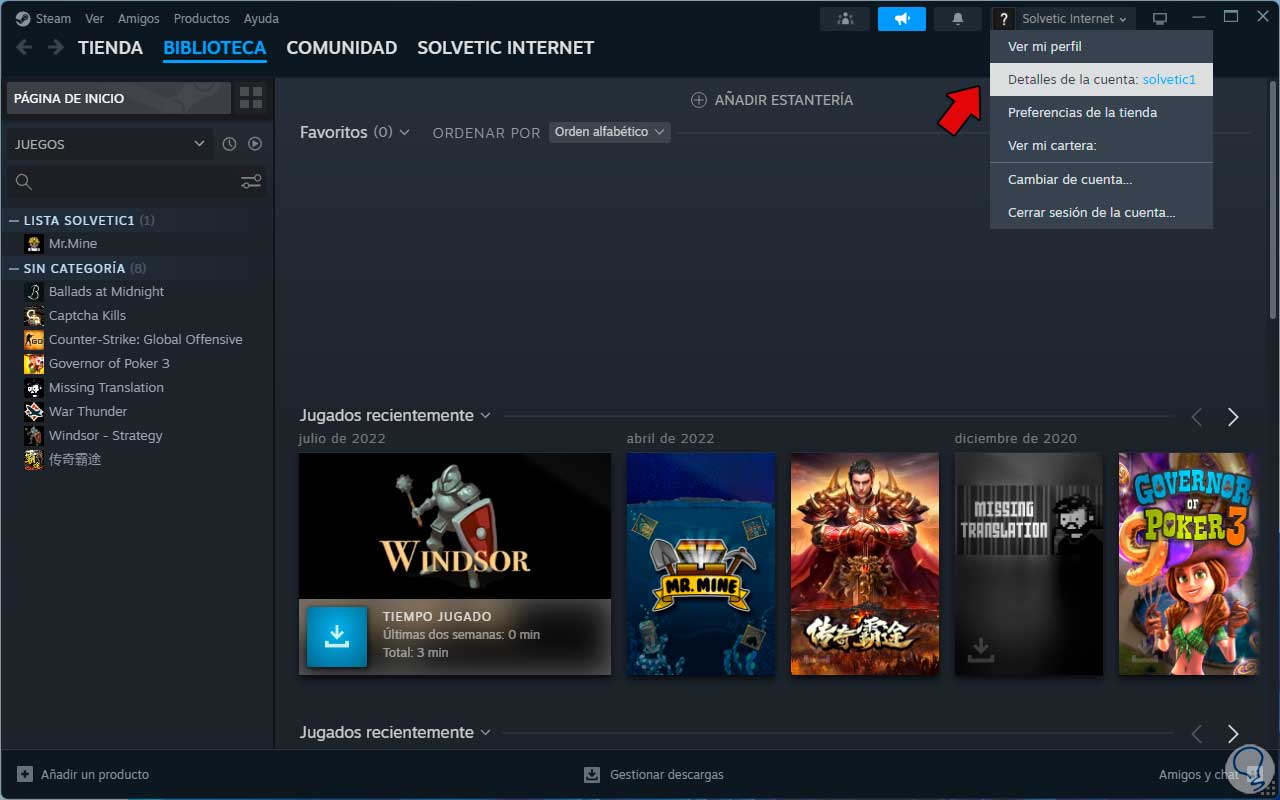
Task: Choose Ver mi cartera from the menu
Action: point(1101,145)
